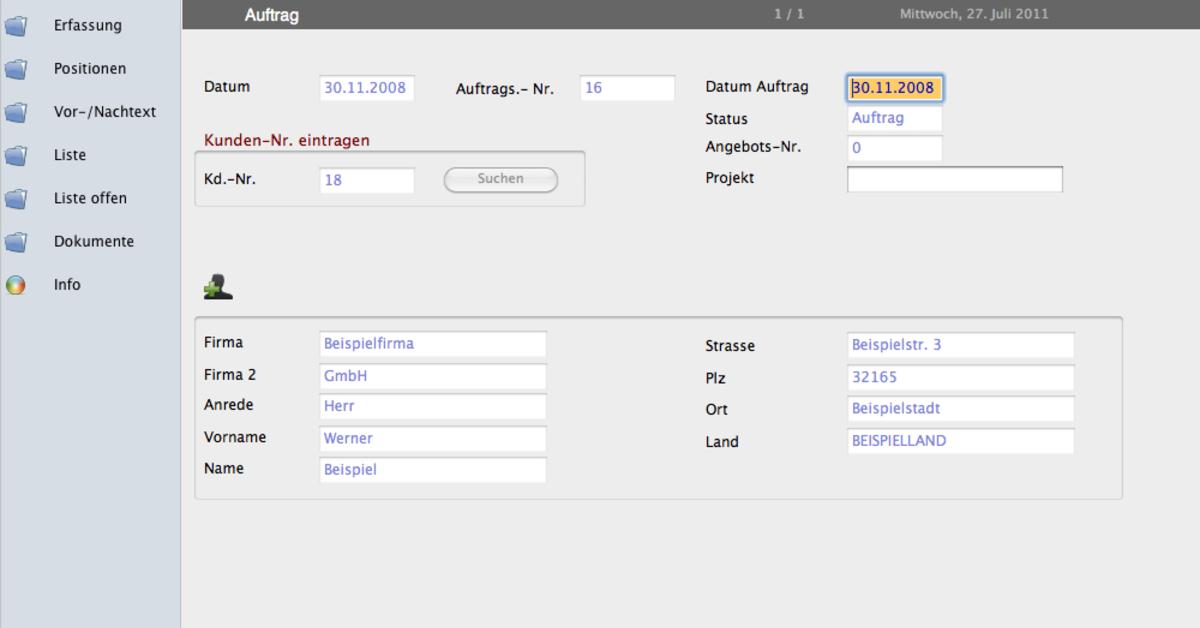This screenshot has height=628, width=1200.
Task: Click the folder icon beside Erfassung
Action: pyautogui.click(x=15, y=26)
